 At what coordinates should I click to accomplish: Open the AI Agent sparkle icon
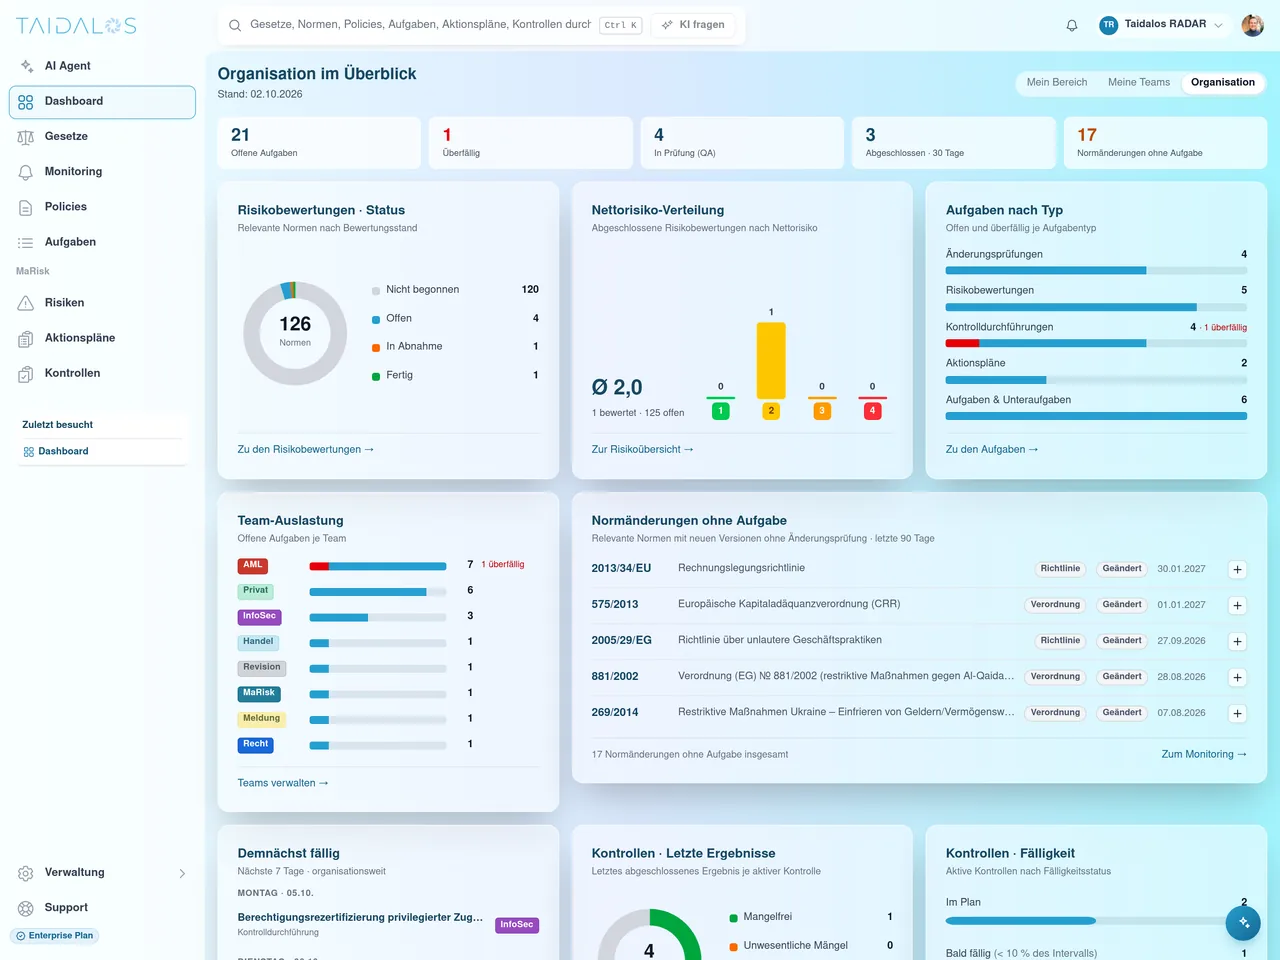(x=26, y=66)
